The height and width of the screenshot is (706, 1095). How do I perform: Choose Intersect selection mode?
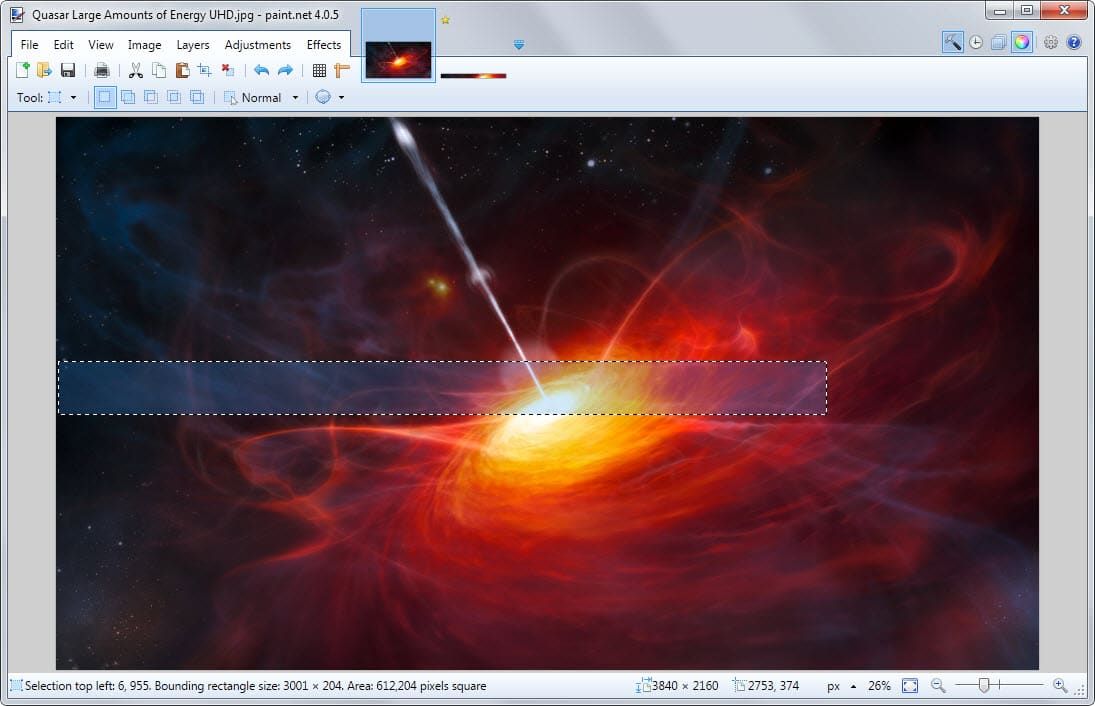[x=174, y=97]
